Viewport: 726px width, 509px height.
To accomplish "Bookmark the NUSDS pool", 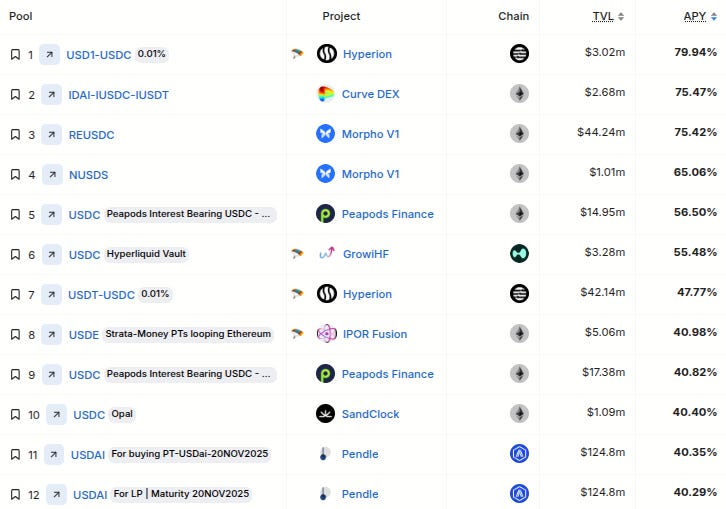I will point(15,175).
